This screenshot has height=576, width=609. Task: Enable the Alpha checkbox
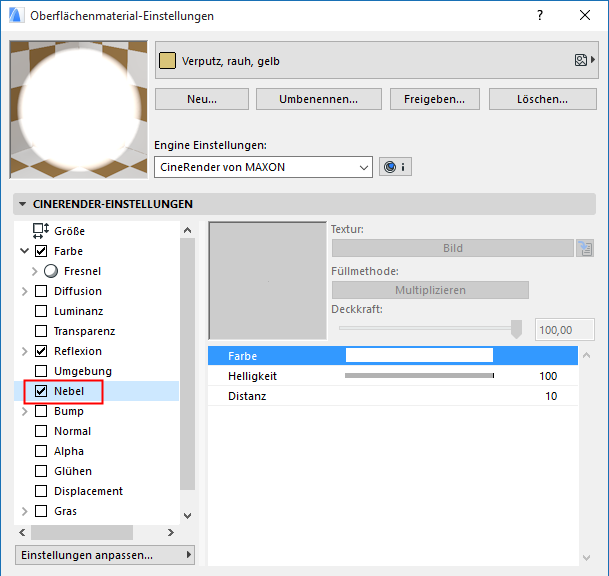[x=41, y=451]
